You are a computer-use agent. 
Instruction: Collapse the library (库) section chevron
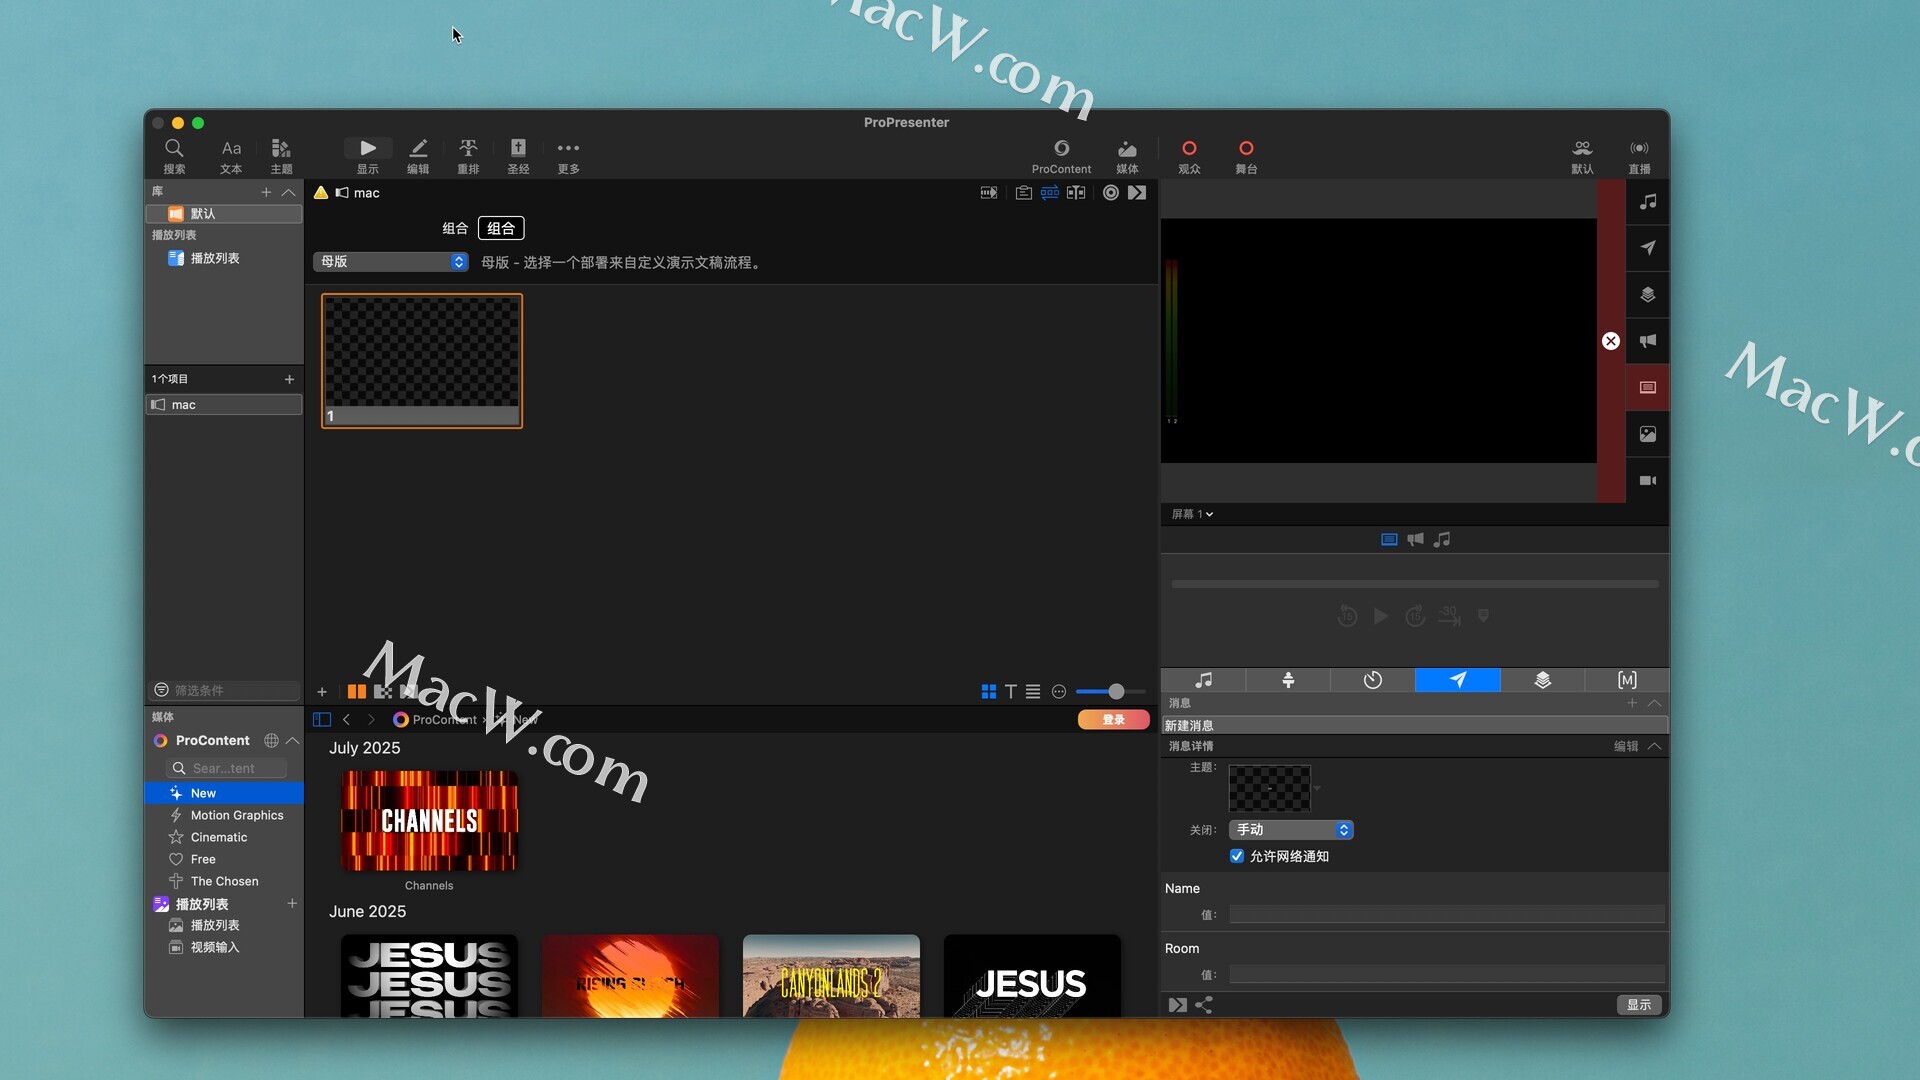pyautogui.click(x=289, y=192)
